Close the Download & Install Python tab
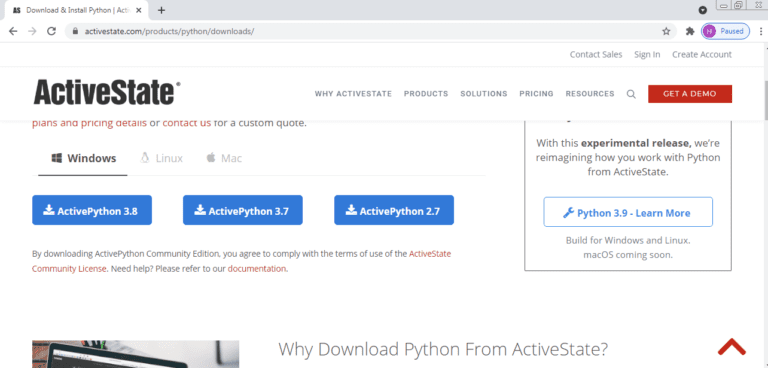Screen dimensions: 768x368 [139, 10]
